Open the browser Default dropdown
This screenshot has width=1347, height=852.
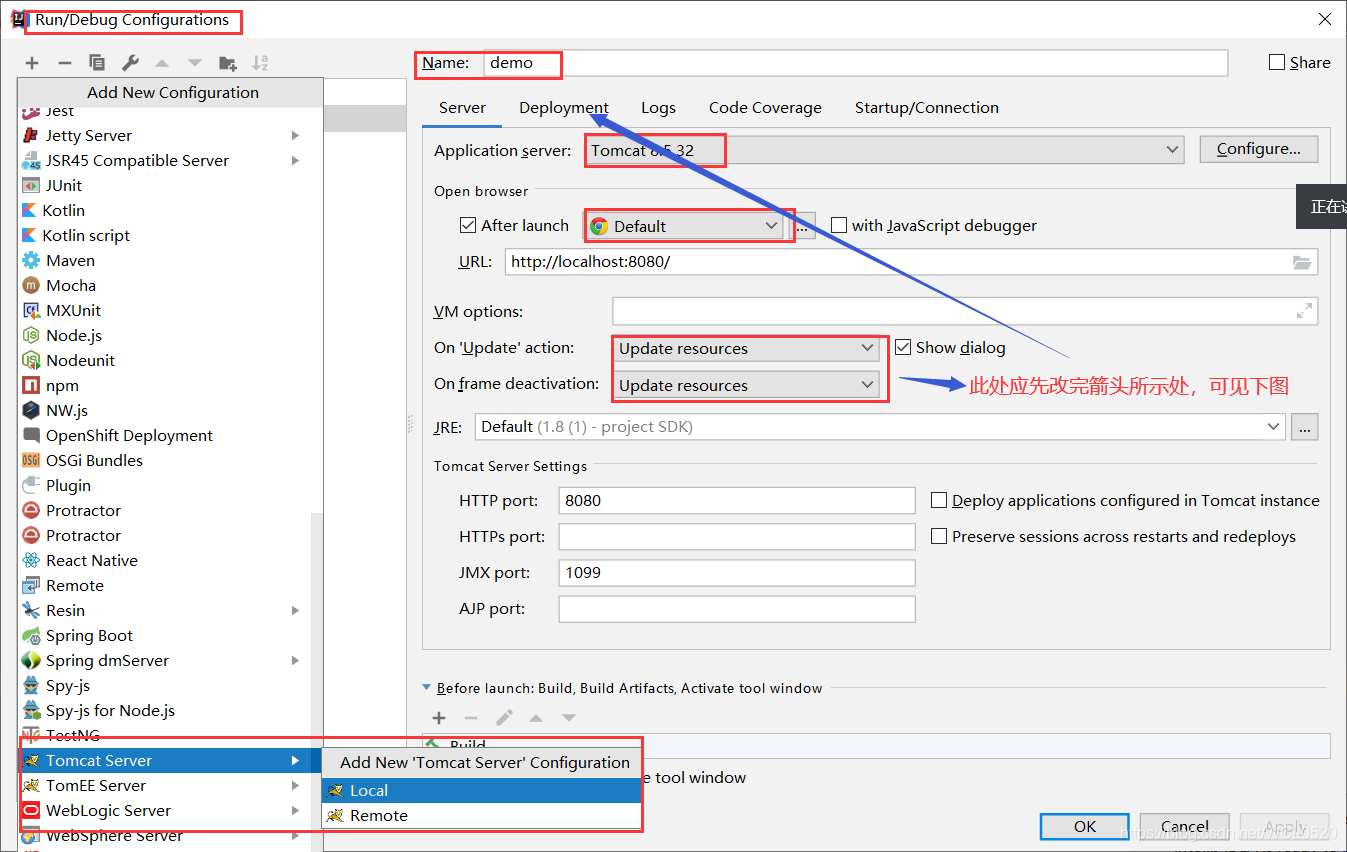(685, 226)
